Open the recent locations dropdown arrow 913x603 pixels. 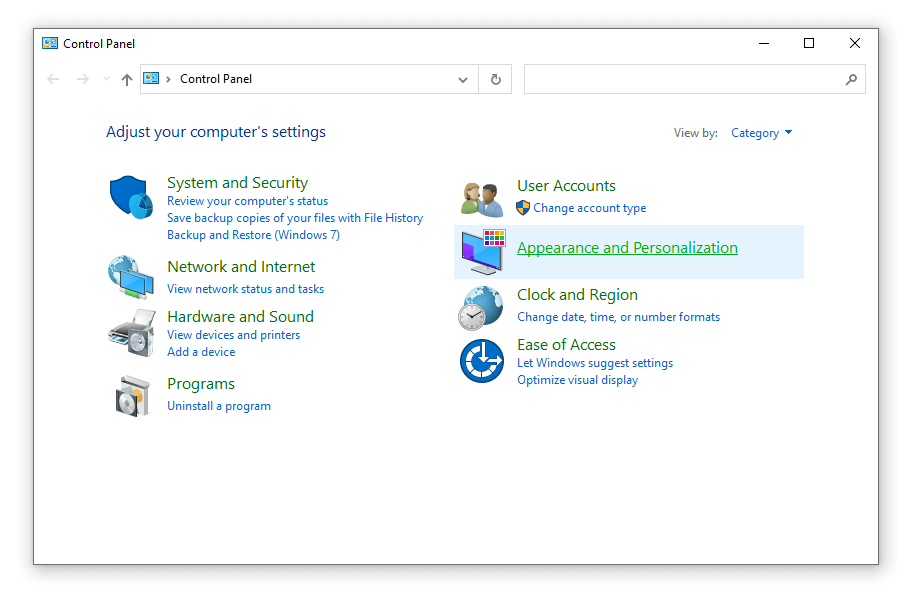[106, 79]
